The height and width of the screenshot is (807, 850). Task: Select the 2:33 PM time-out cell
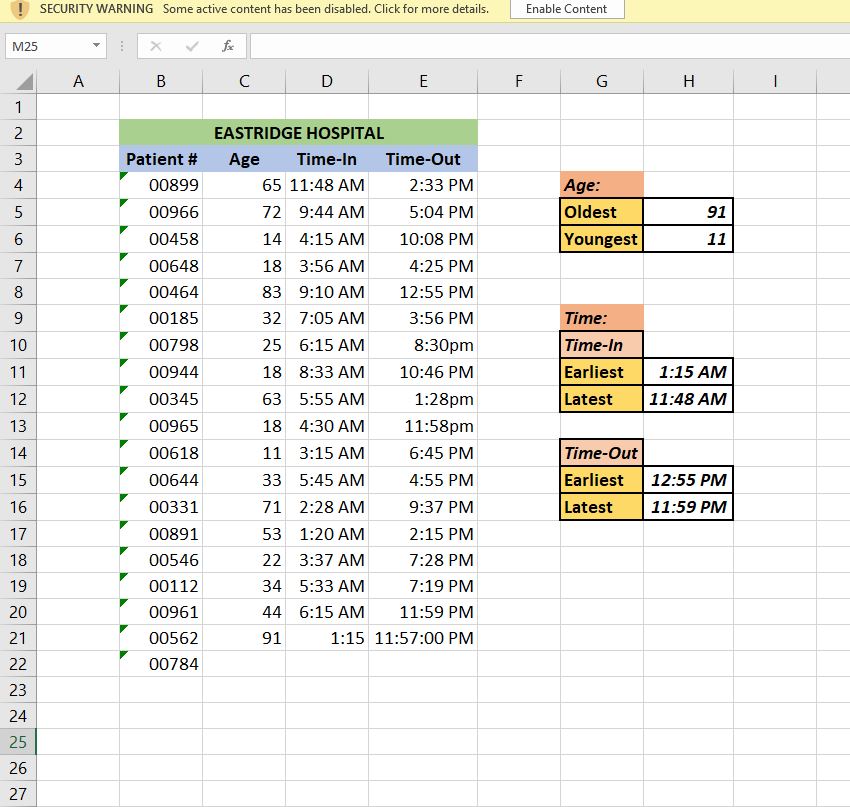(423, 185)
